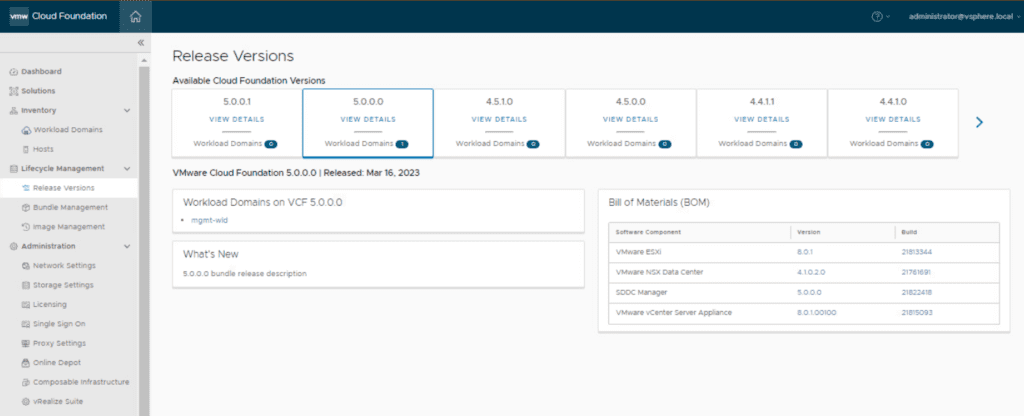Click SDDC Manager build 21822418
1024x416 pixels.
[916, 293]
